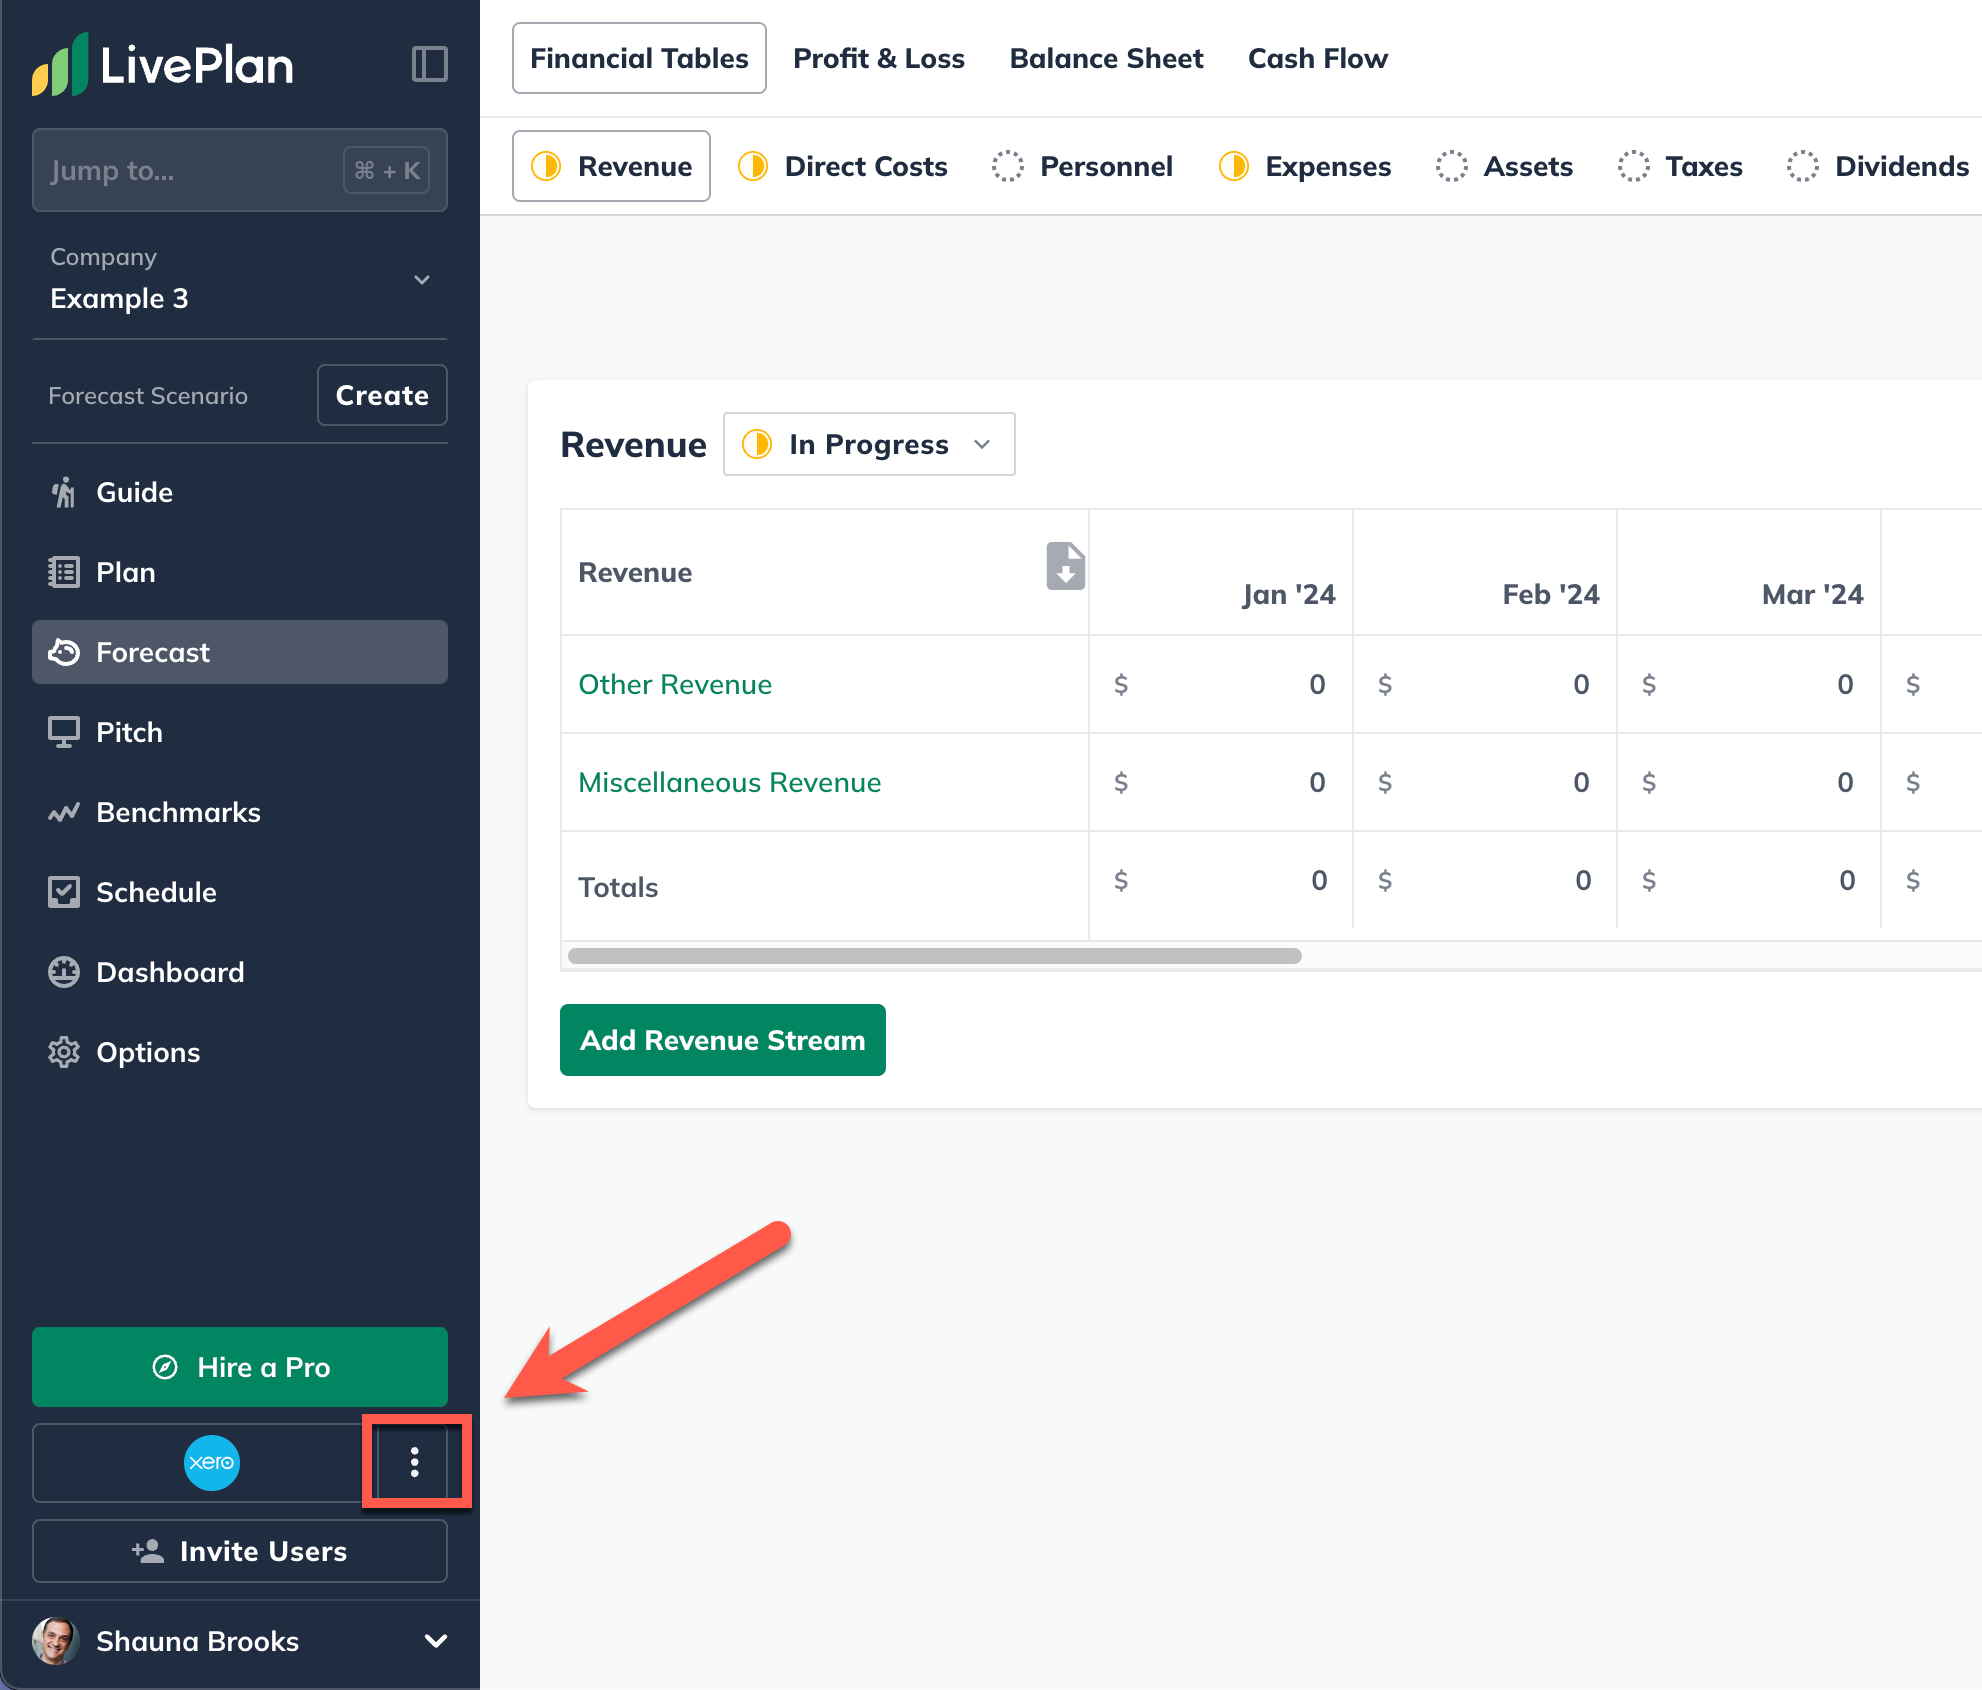Click Shauna Brooks profile avatar
This screenshot has height=1690, width=1982.
pyautogui.click(x=55, y=1641)
